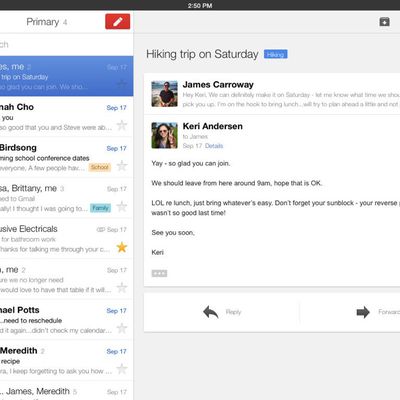Star the Birdsong school conference email
Image resolution: width=400 pixels, height=400 pixels.
(122, 166)
